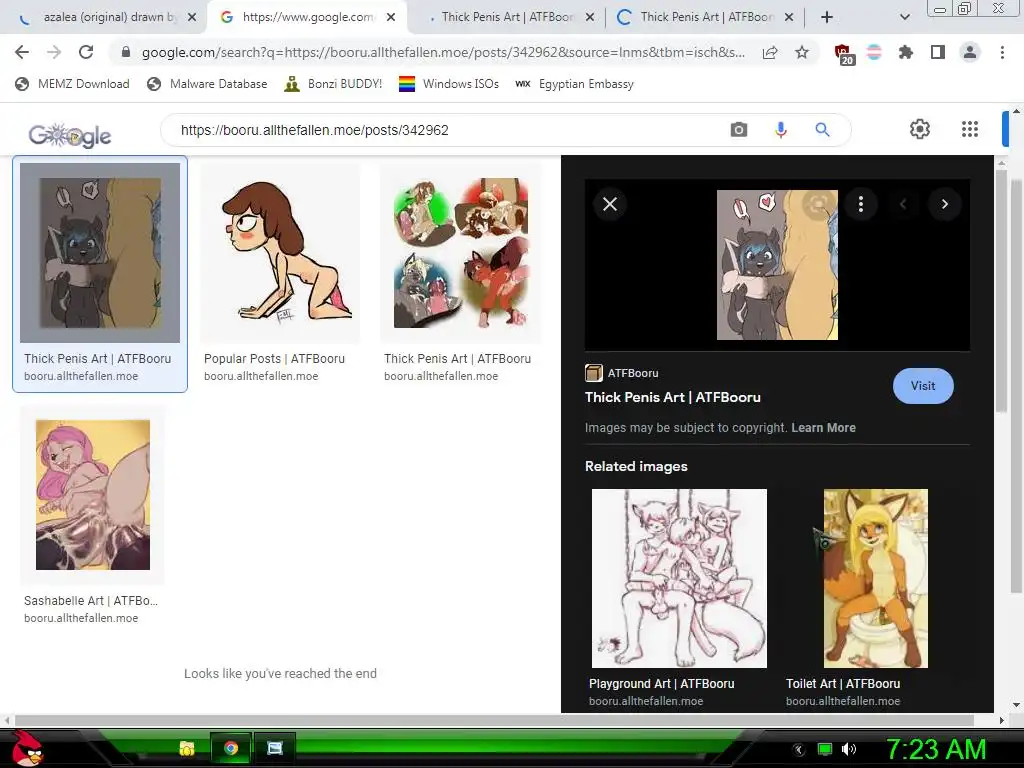Open the Egyptian Embassy bookmark
This screenshot has height=768, width=1024.
pyautogui.click(x=575, y=84)
